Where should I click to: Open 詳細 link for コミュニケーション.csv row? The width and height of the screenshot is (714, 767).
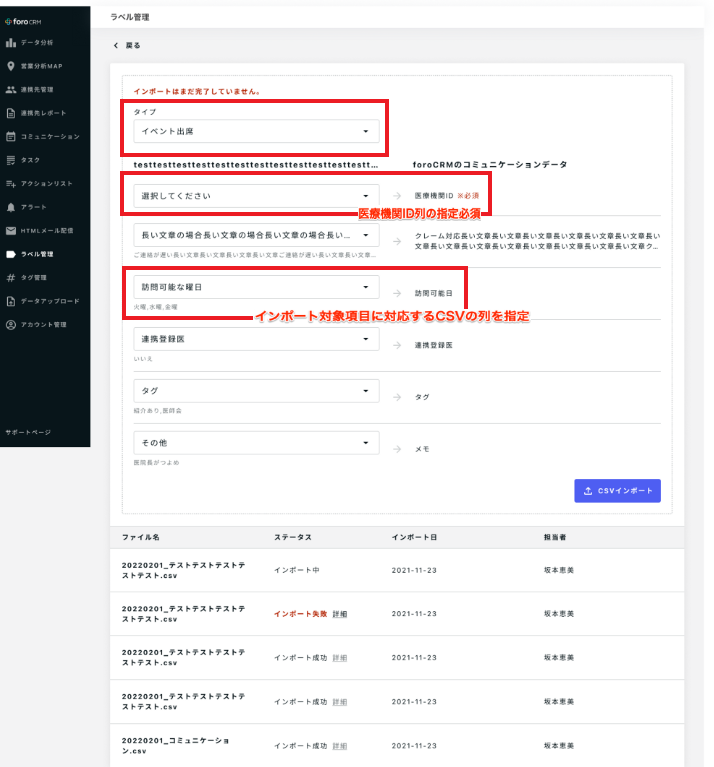point(339,746)
